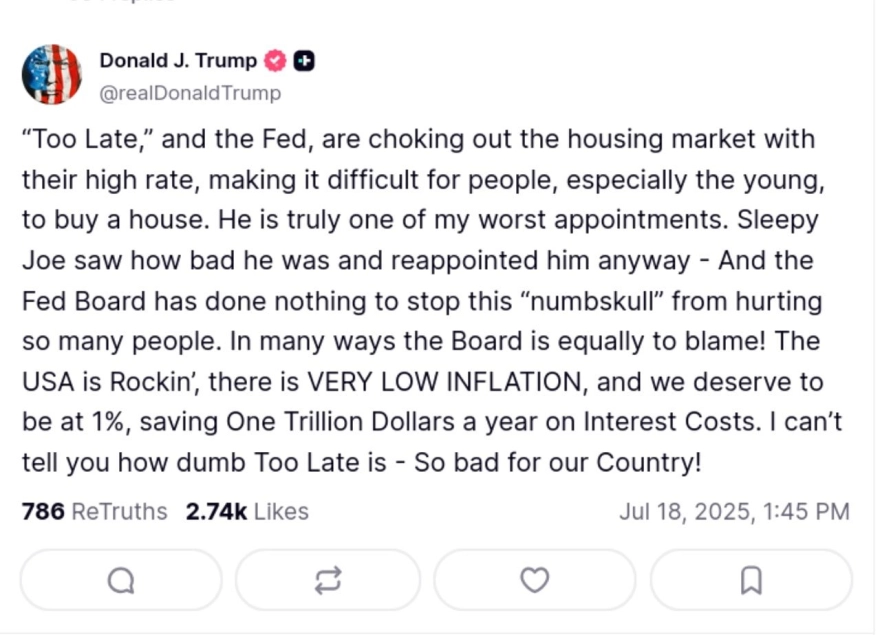Toggle the heart to like the post

(535, 580)
